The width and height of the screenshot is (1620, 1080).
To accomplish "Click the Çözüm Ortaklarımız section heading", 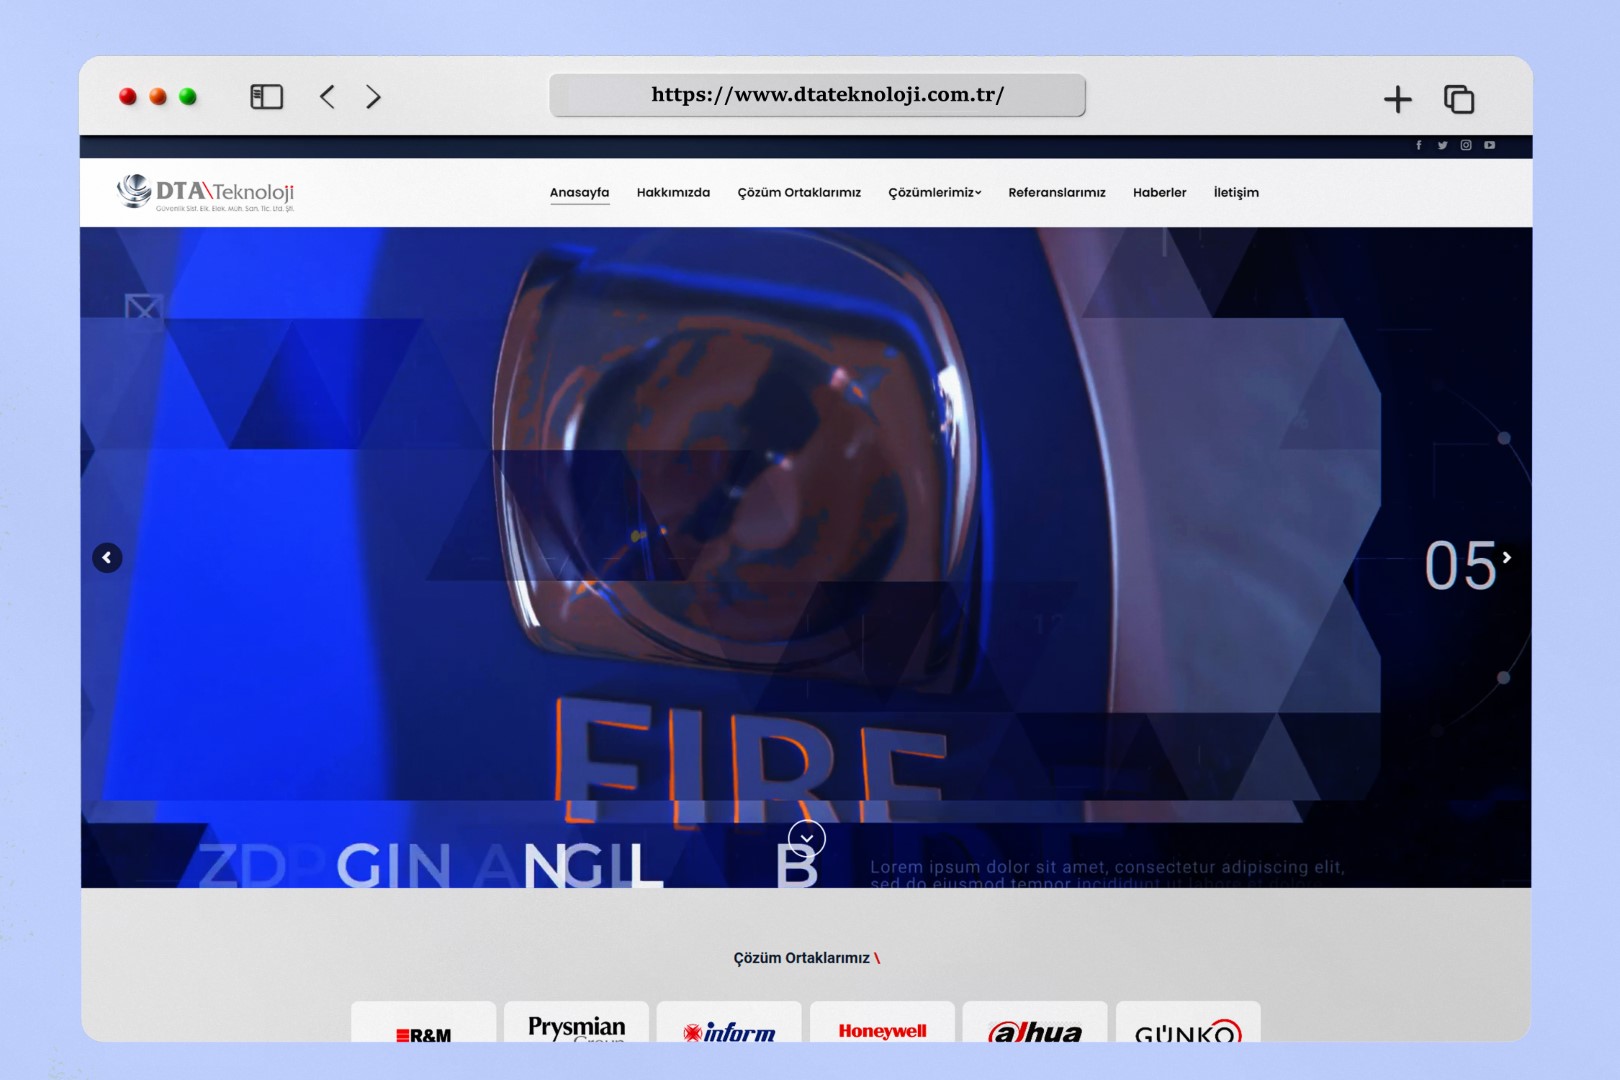I will [x=807, y=958].
